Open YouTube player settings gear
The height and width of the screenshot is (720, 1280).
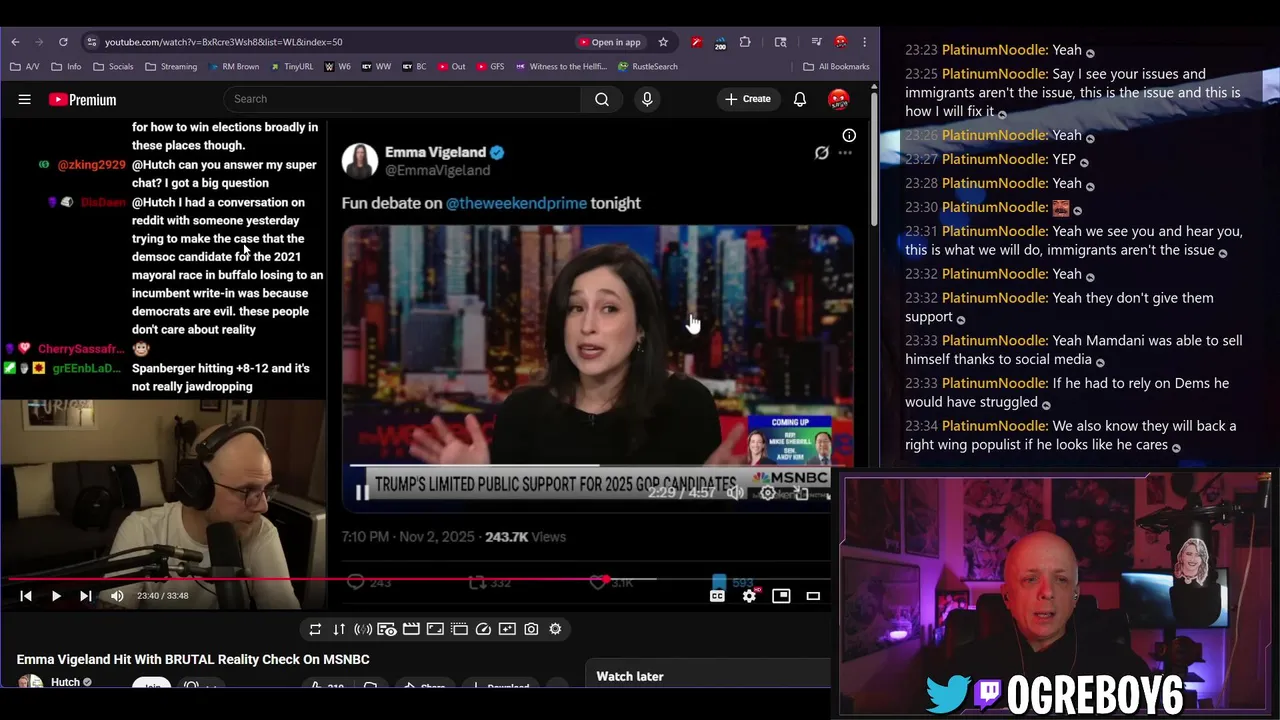tap(749, 596)
